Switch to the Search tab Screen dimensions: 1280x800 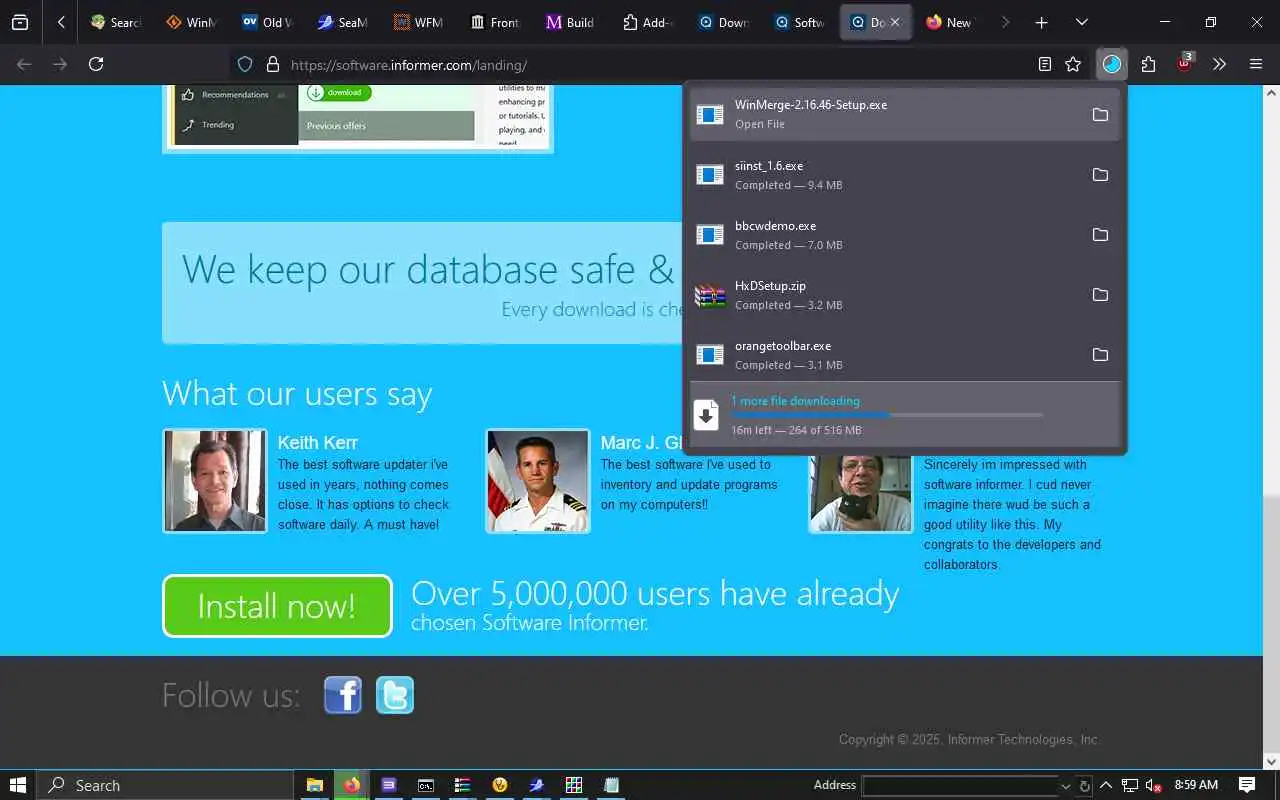[x=115, y=22]
